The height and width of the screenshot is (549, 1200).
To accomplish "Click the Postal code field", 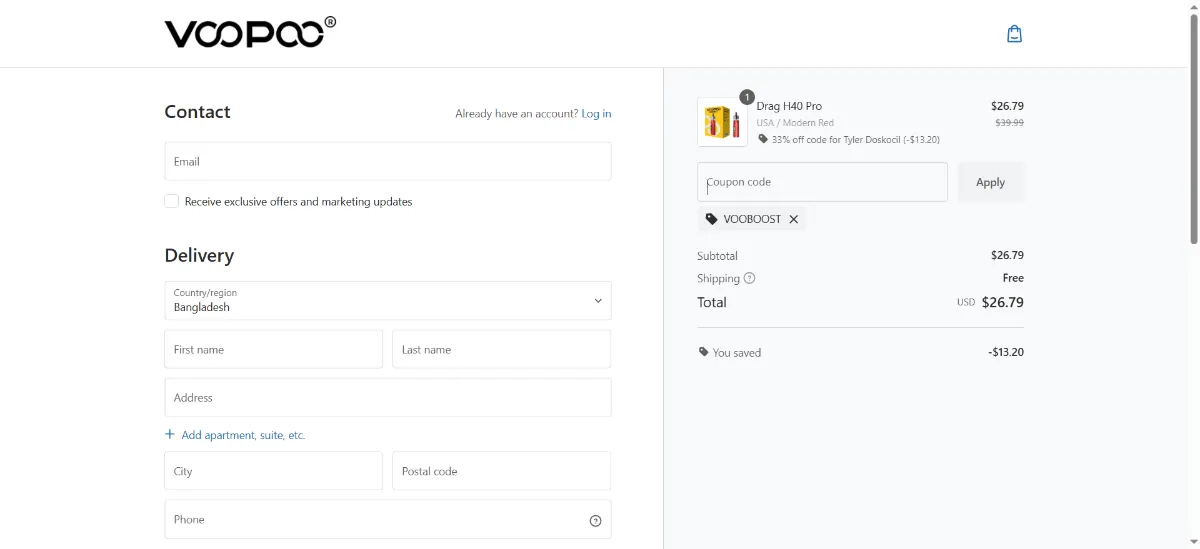I will 502,471.
